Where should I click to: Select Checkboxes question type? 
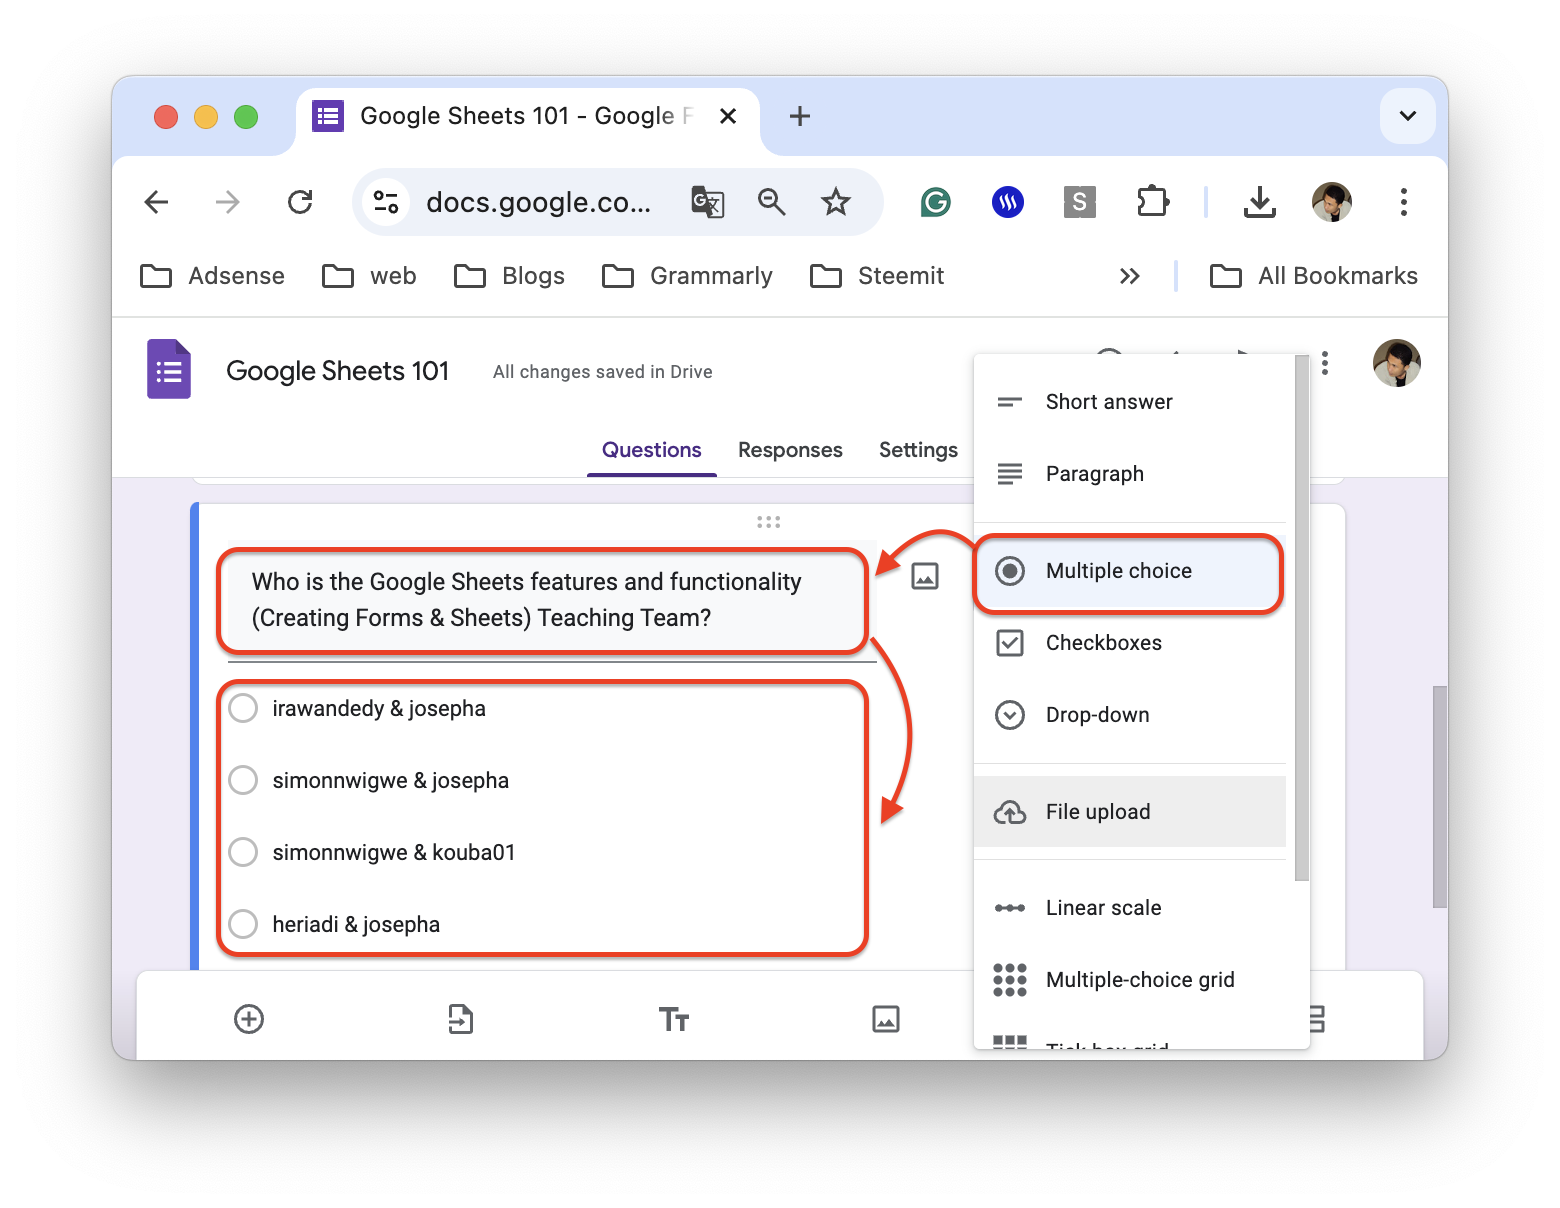[1130, 643]
